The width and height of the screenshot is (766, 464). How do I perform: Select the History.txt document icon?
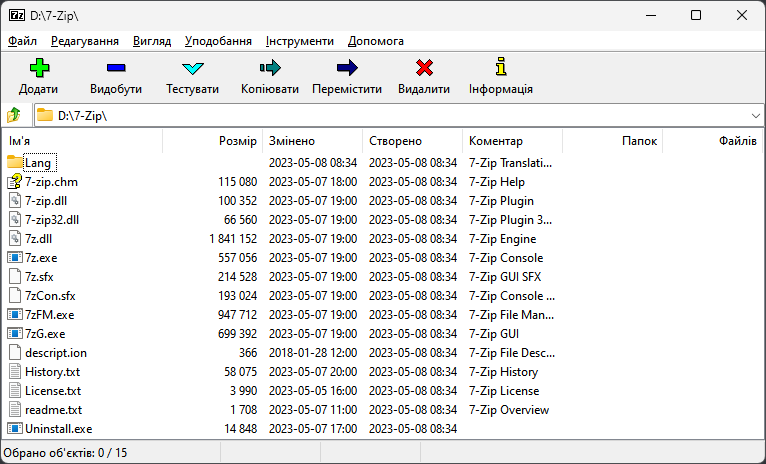coord(15,372)
